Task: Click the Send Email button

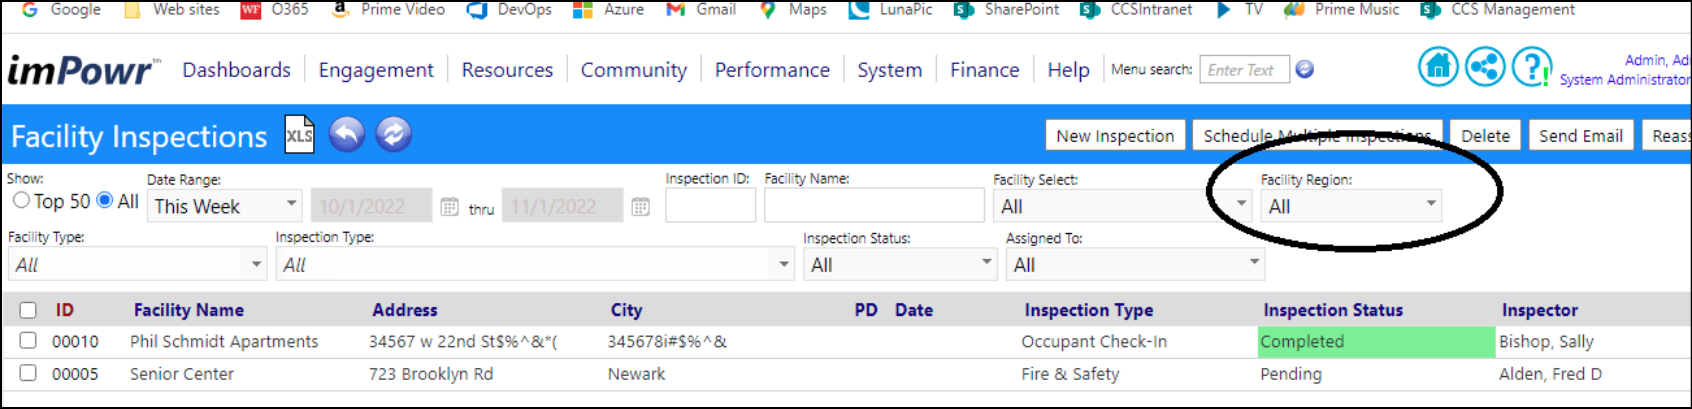Action: (x=1581, y=135)
